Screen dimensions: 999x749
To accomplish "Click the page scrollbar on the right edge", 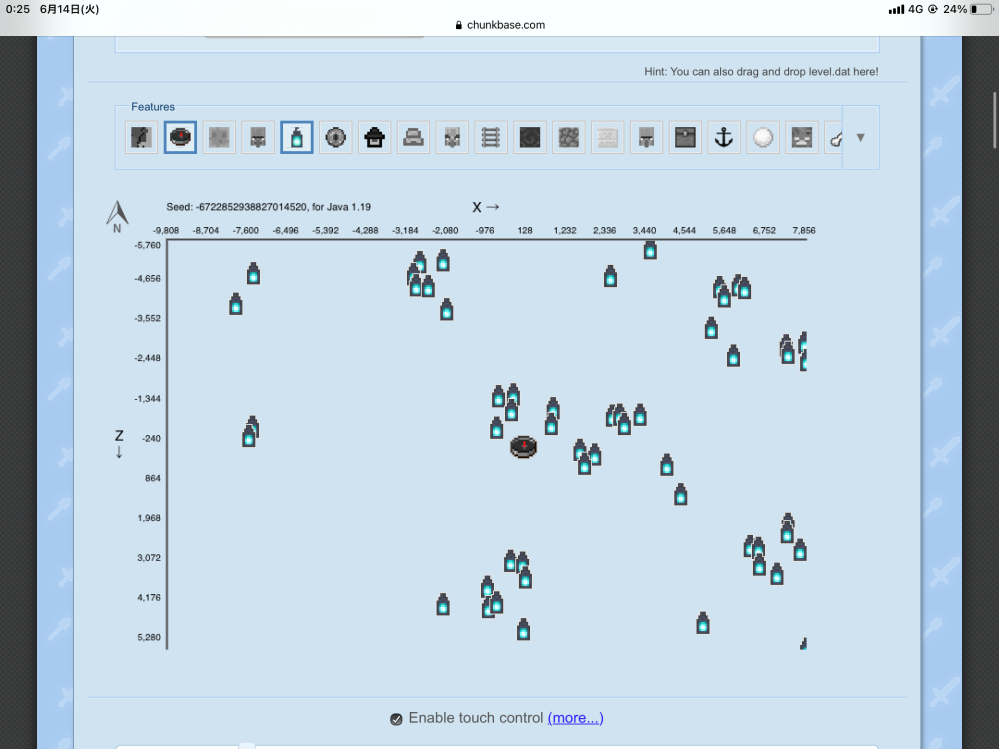I will coord(995,120).
